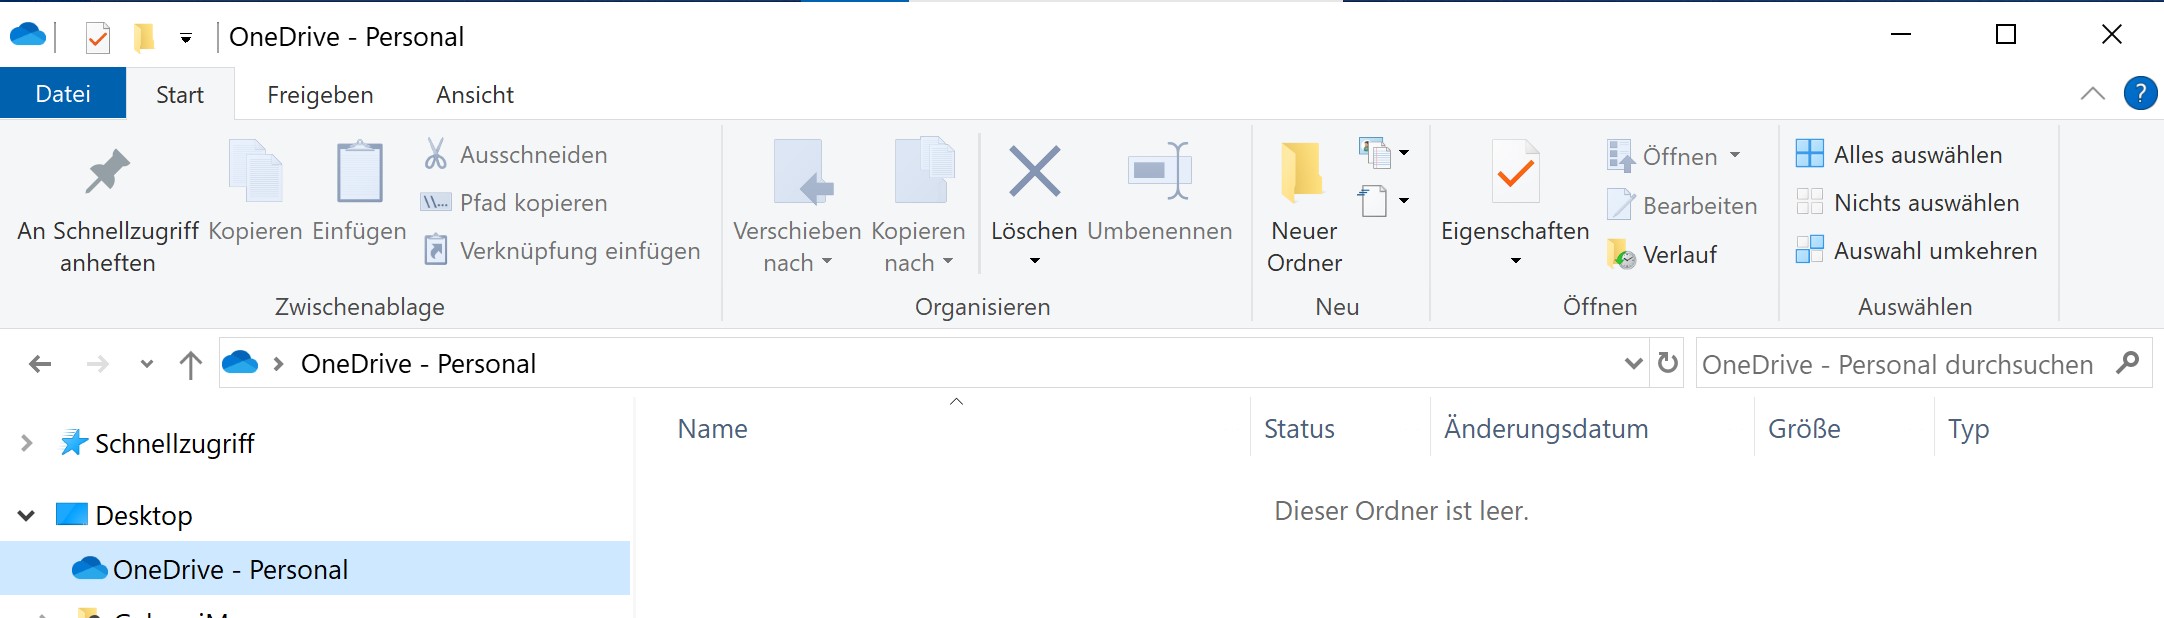Click the new folder quick access icon
Viewport: 2164px width, 618px height.
144,38
